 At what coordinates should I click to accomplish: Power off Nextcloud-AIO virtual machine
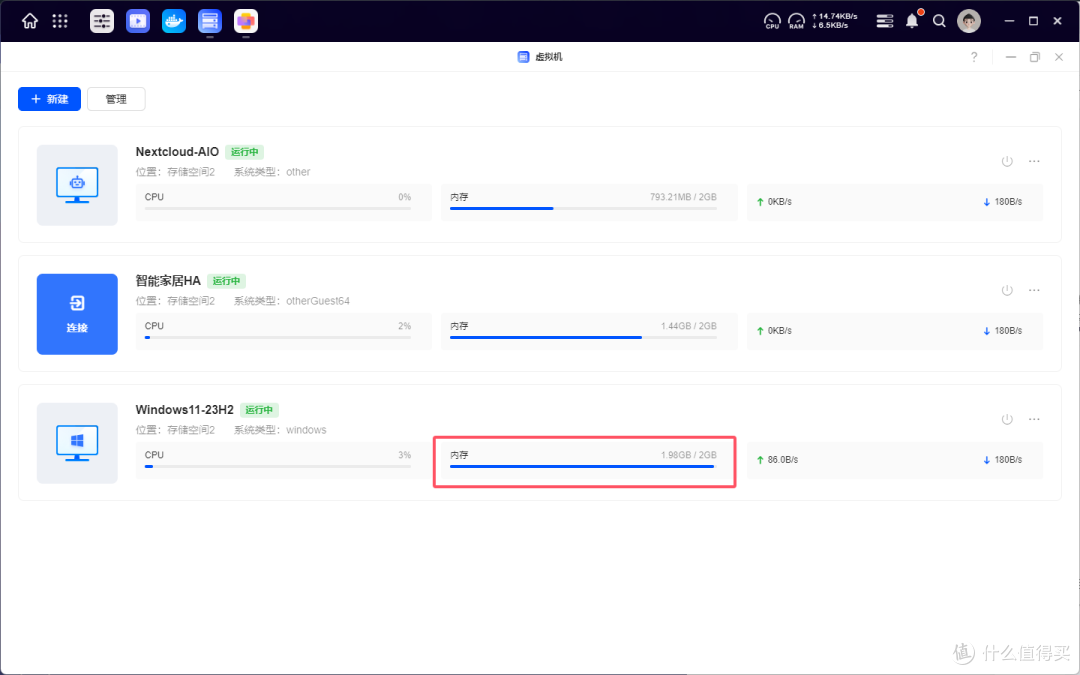(1007, 161)
